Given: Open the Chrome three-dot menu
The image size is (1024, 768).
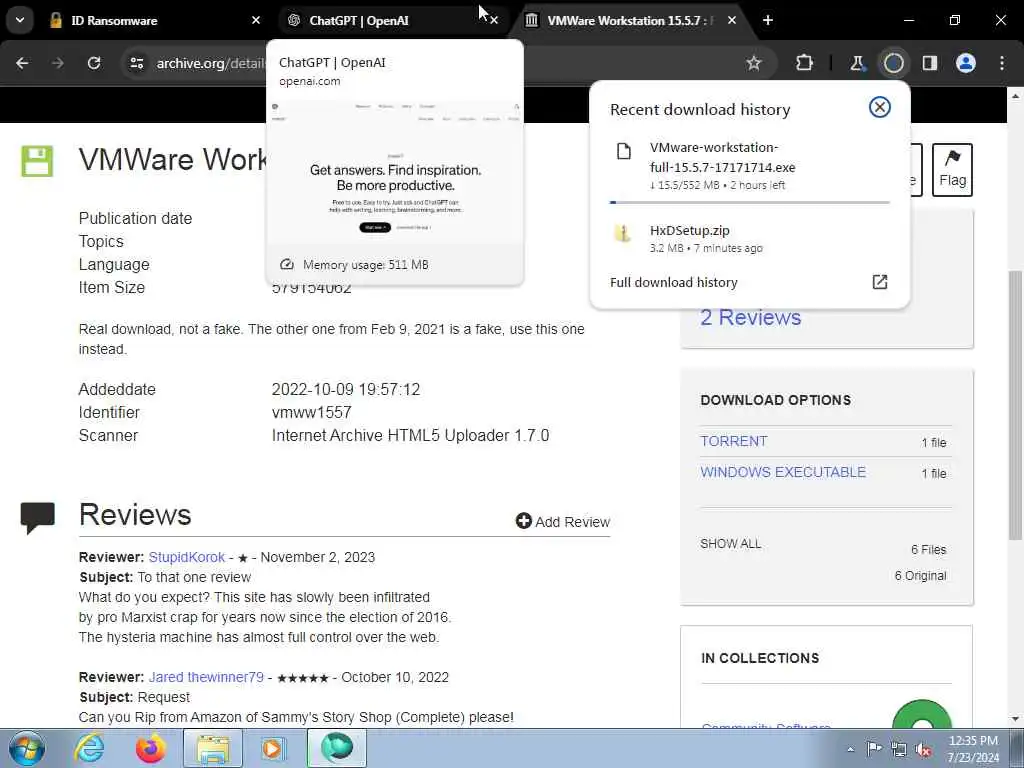Looking at the screenshot, I should pos(1002,63).
